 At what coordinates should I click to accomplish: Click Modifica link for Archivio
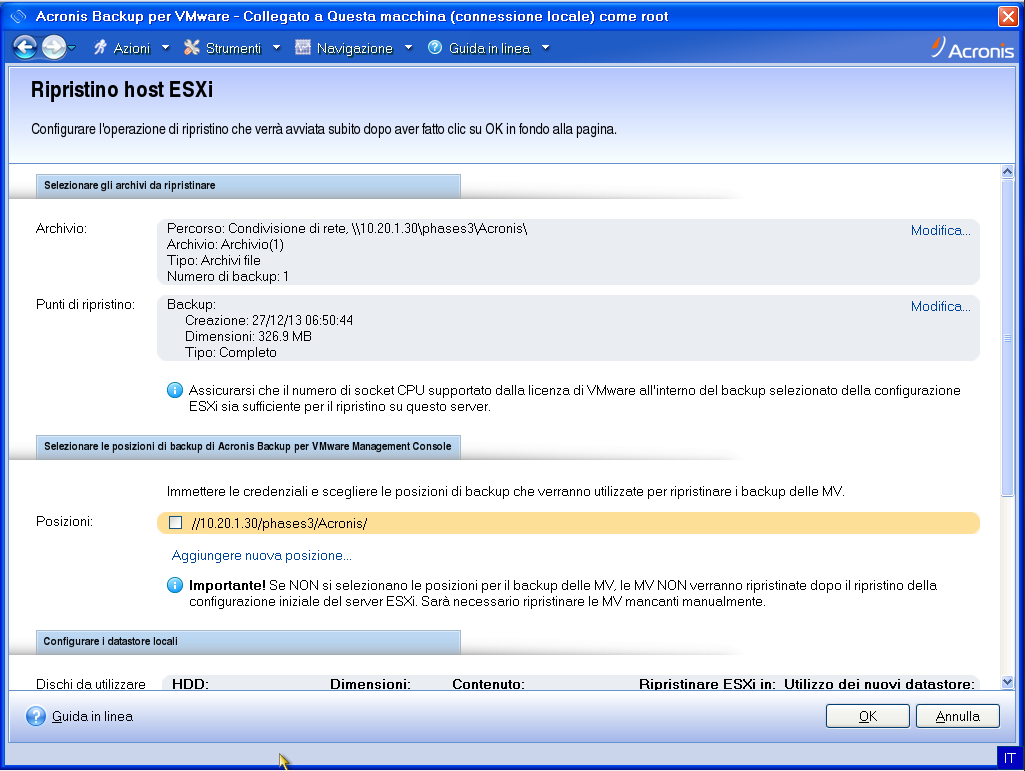pyautogui.click(x=940, y=230)
